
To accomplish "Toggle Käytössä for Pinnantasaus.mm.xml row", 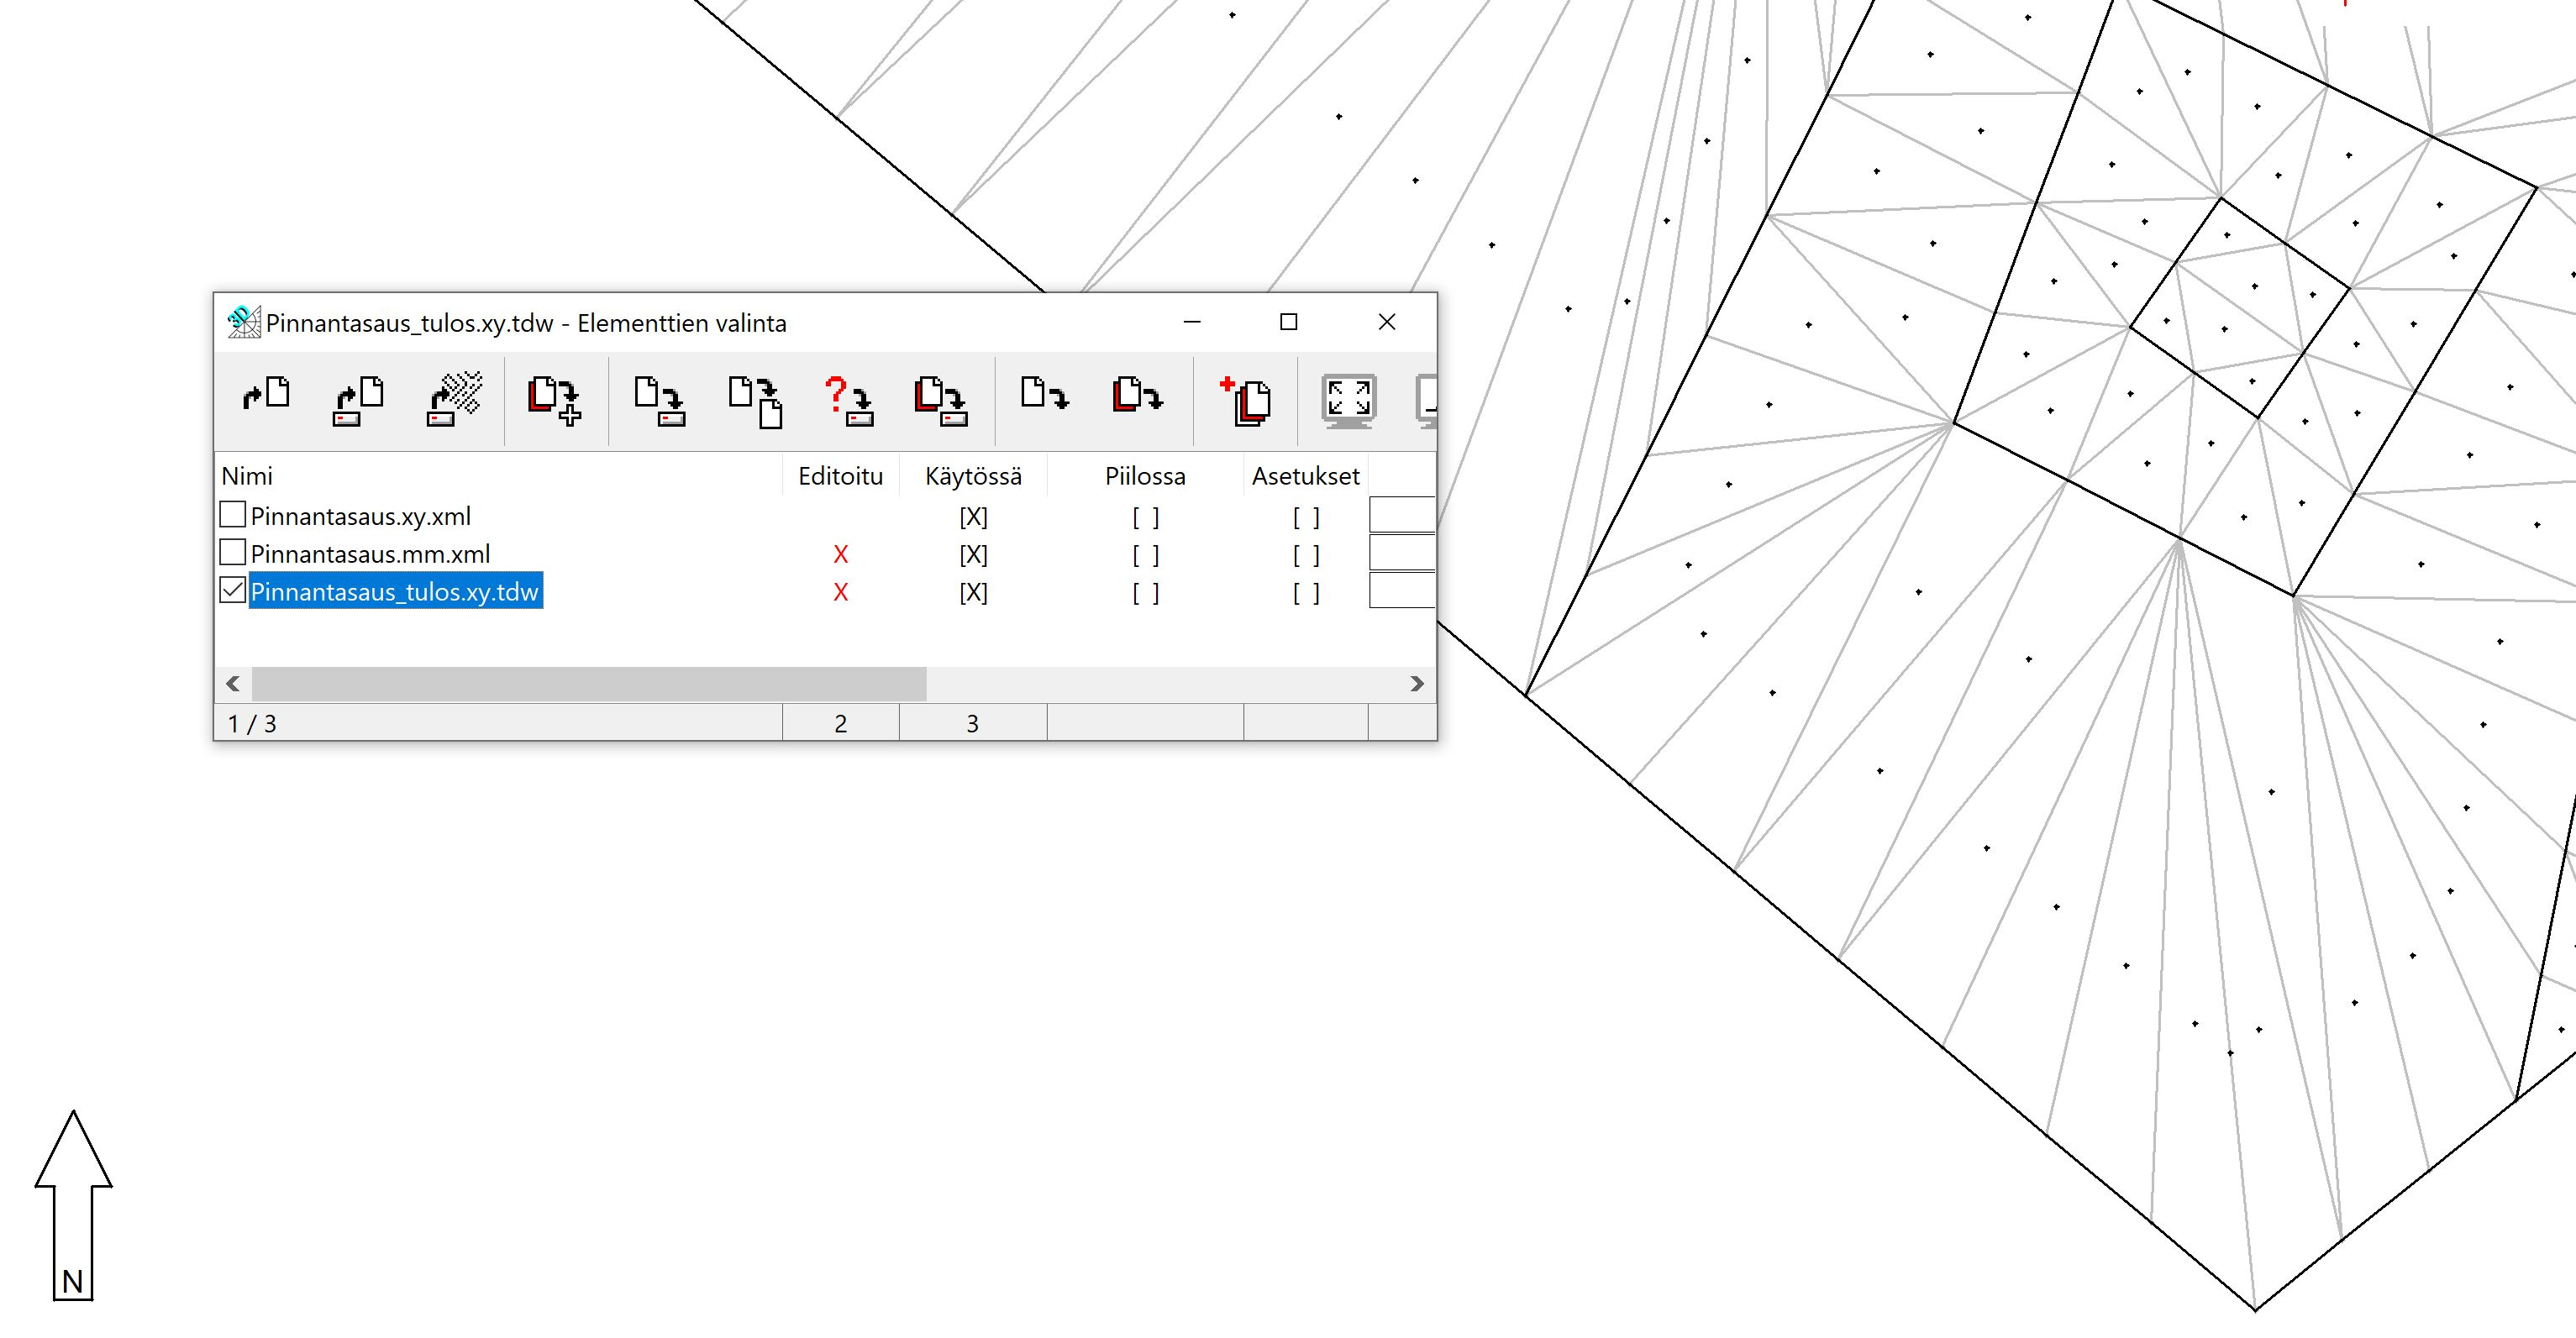I will click(973, 555).
